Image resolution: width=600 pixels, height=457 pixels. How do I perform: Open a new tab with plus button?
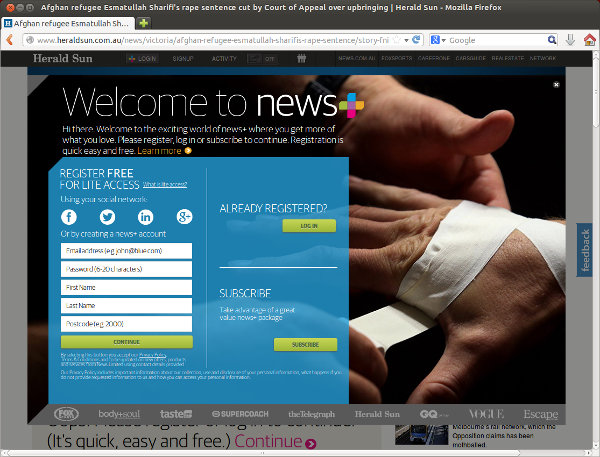pyautogui.click(x=143, y=23)
